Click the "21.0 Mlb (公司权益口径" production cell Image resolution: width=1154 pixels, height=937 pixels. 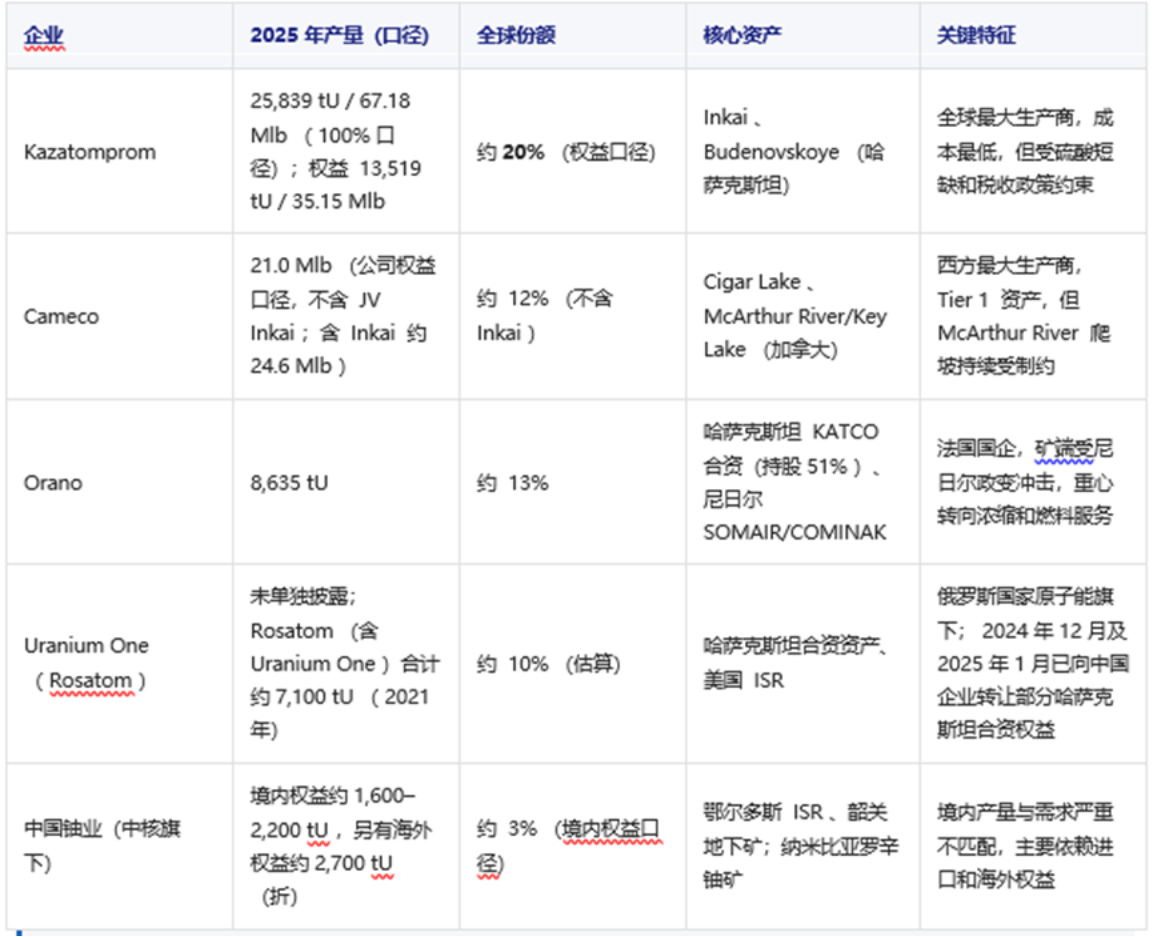346,317
